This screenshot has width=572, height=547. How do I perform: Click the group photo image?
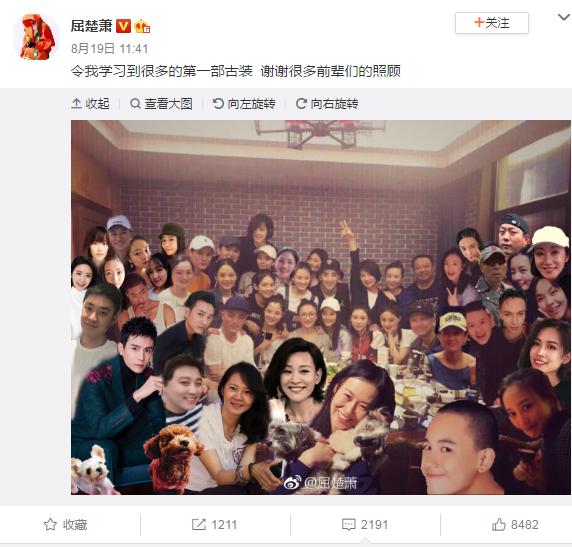(x=321, y=307)
